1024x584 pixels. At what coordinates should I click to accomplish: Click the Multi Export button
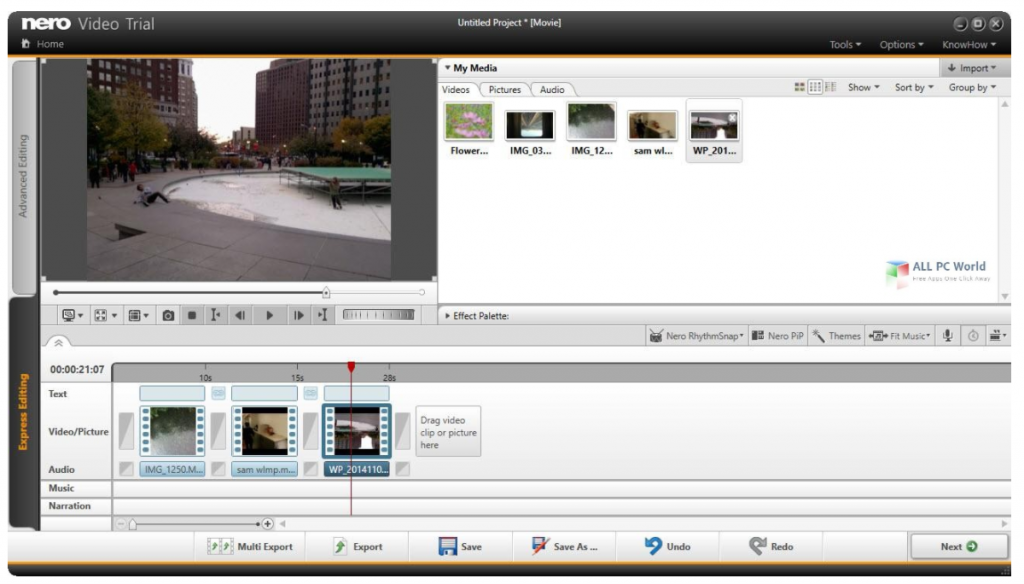250,547
